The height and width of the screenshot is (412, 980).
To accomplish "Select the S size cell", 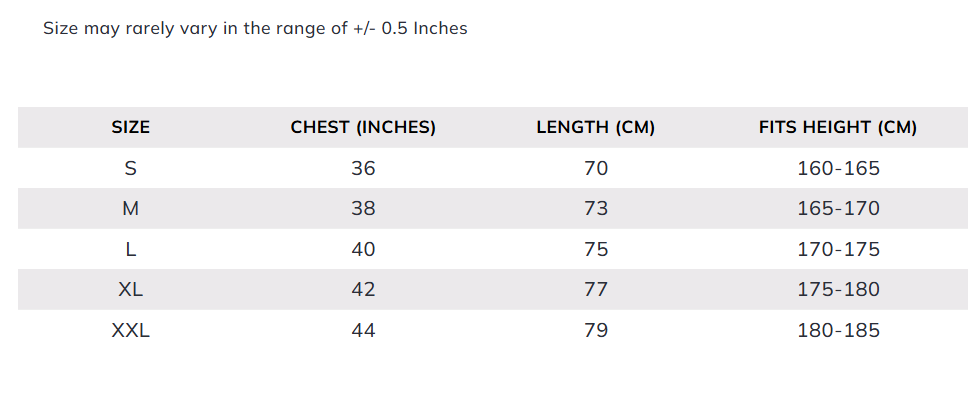I will coord(131,169).
